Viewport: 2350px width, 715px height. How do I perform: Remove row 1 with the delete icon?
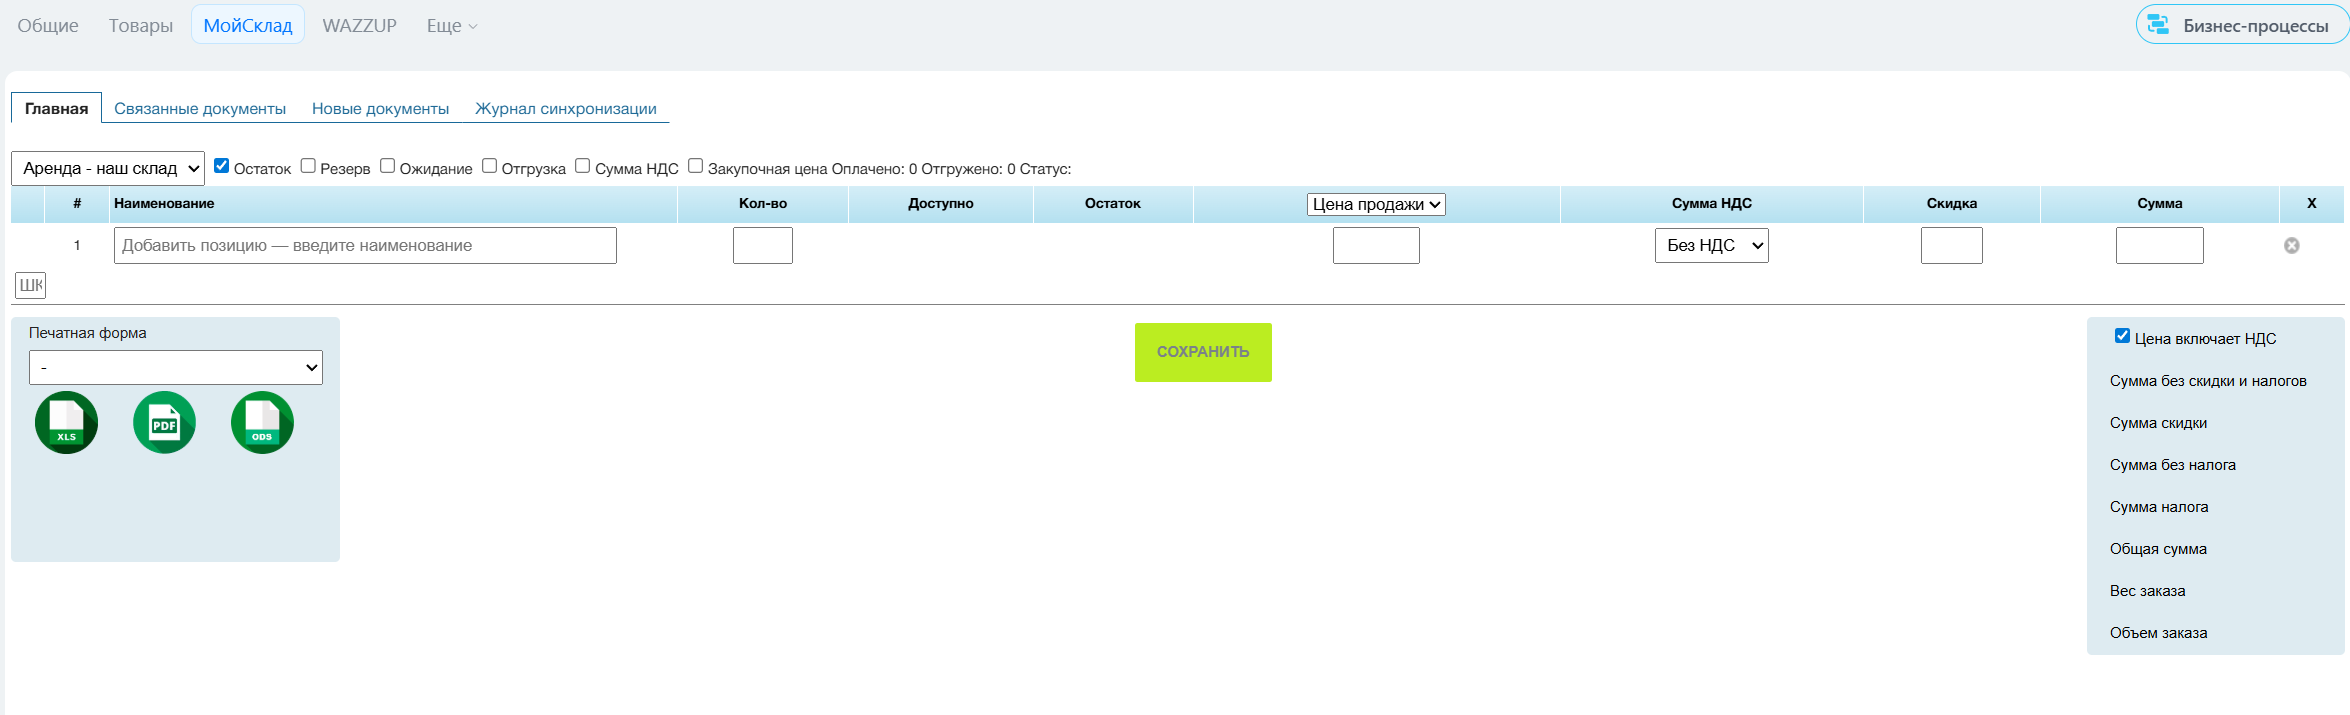2291,246
